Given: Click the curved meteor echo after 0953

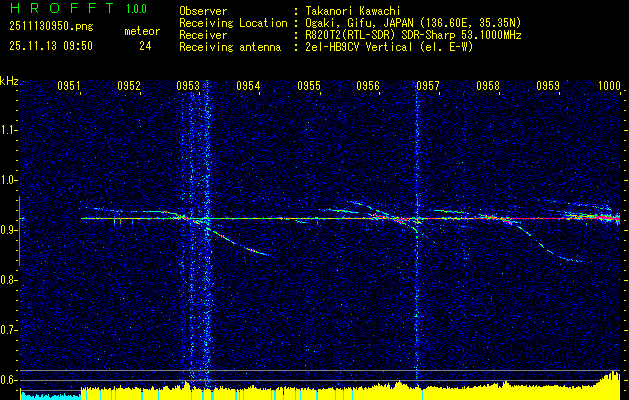Looking at the screenshot, I should [x=237, y=241].
